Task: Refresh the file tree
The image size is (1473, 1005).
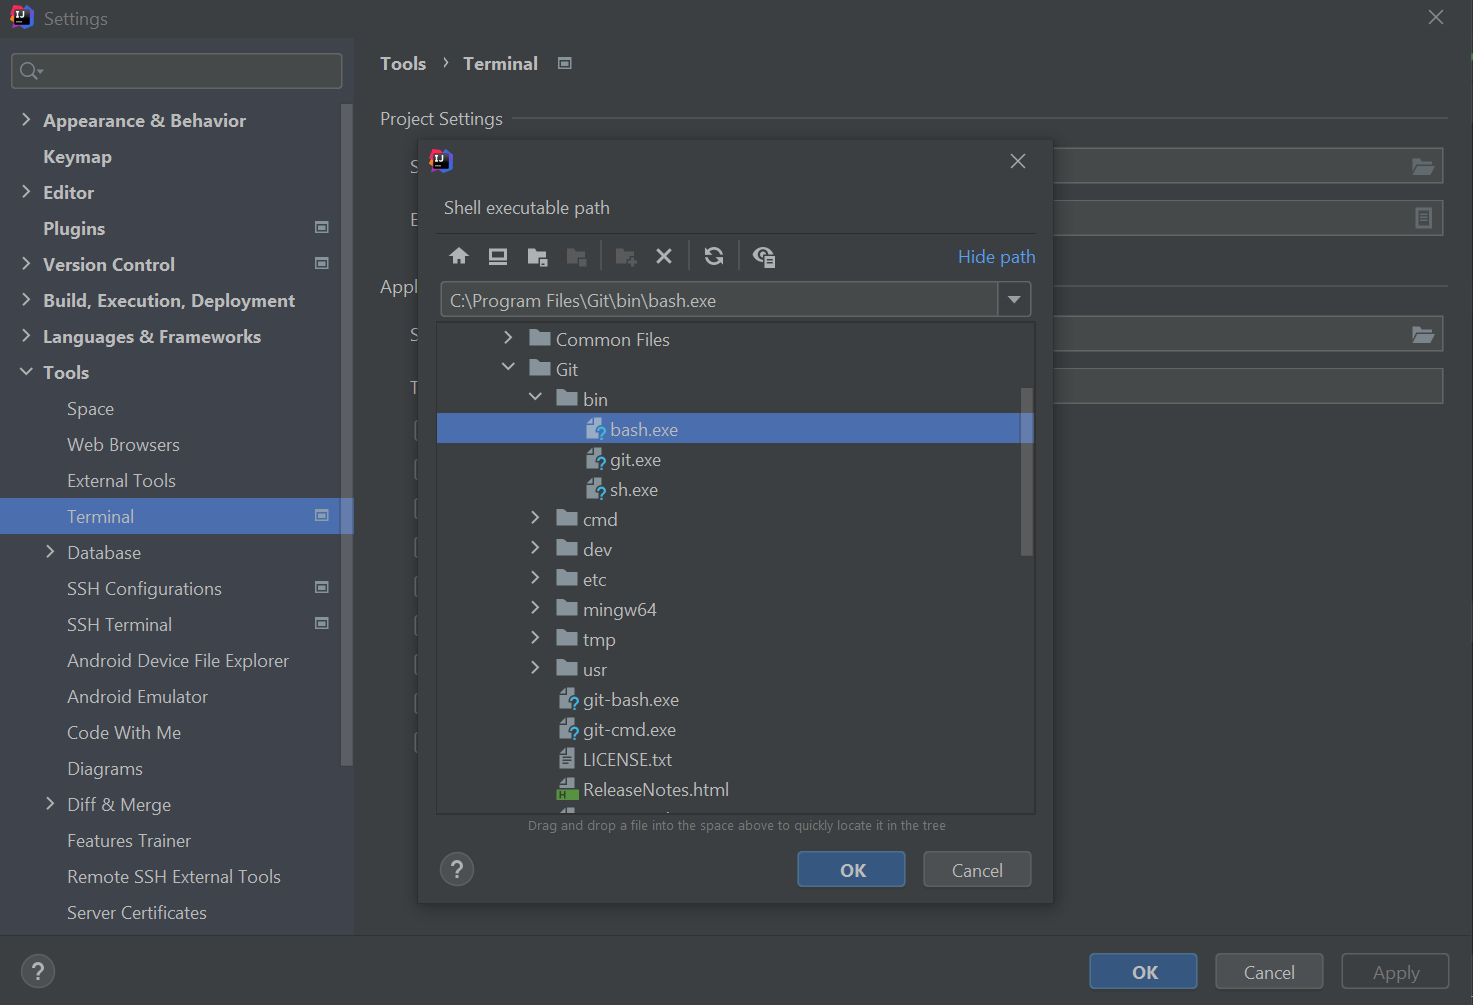Action: point(713,256)
